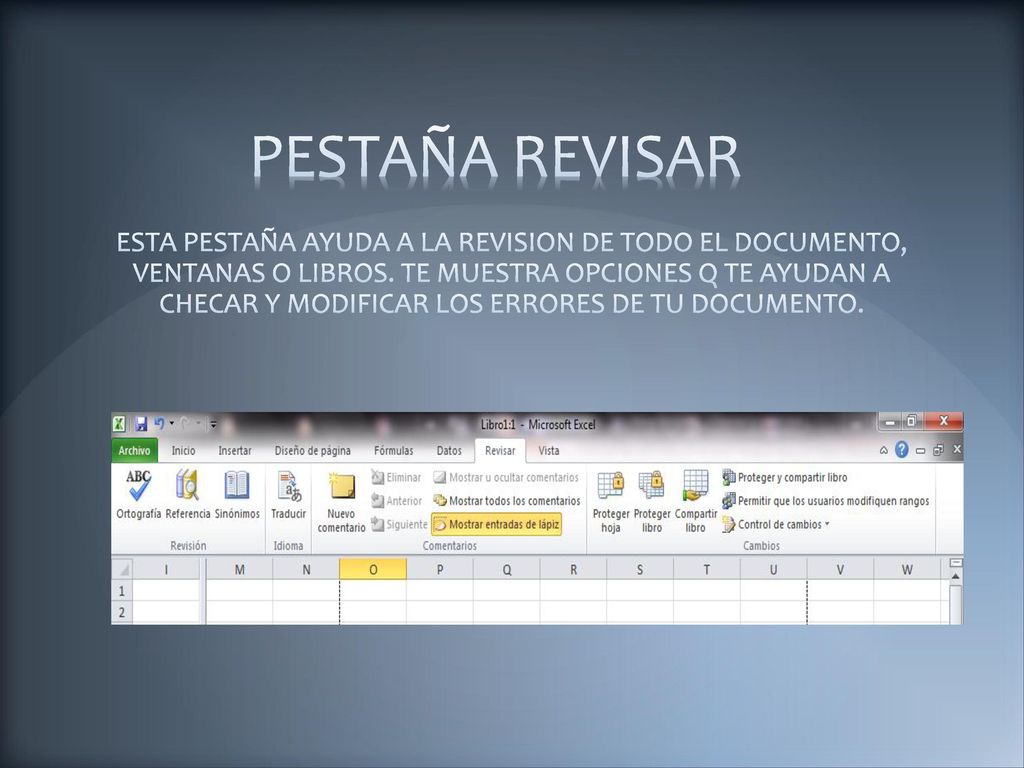Minimize the workbook window below the title bar

coord(920,451)
